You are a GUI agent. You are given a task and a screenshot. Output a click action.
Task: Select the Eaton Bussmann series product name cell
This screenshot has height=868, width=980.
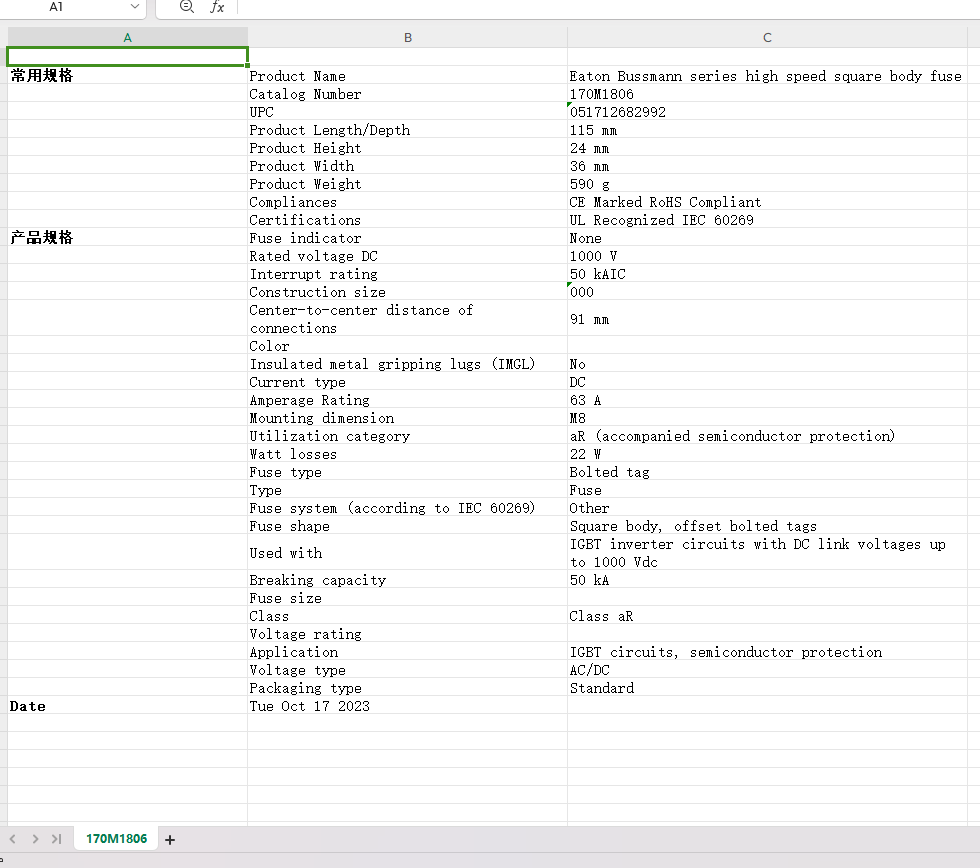[768, 76]
